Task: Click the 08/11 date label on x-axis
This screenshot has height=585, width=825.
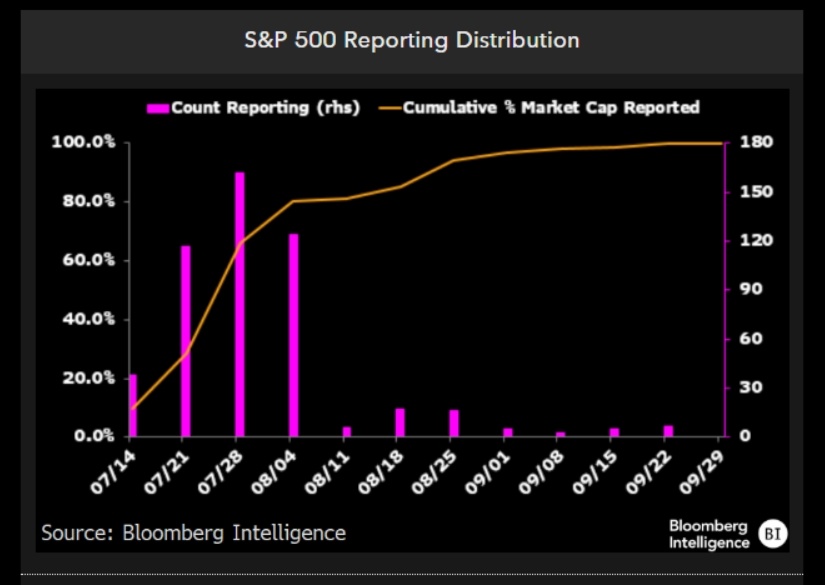Action: point(327,473)
